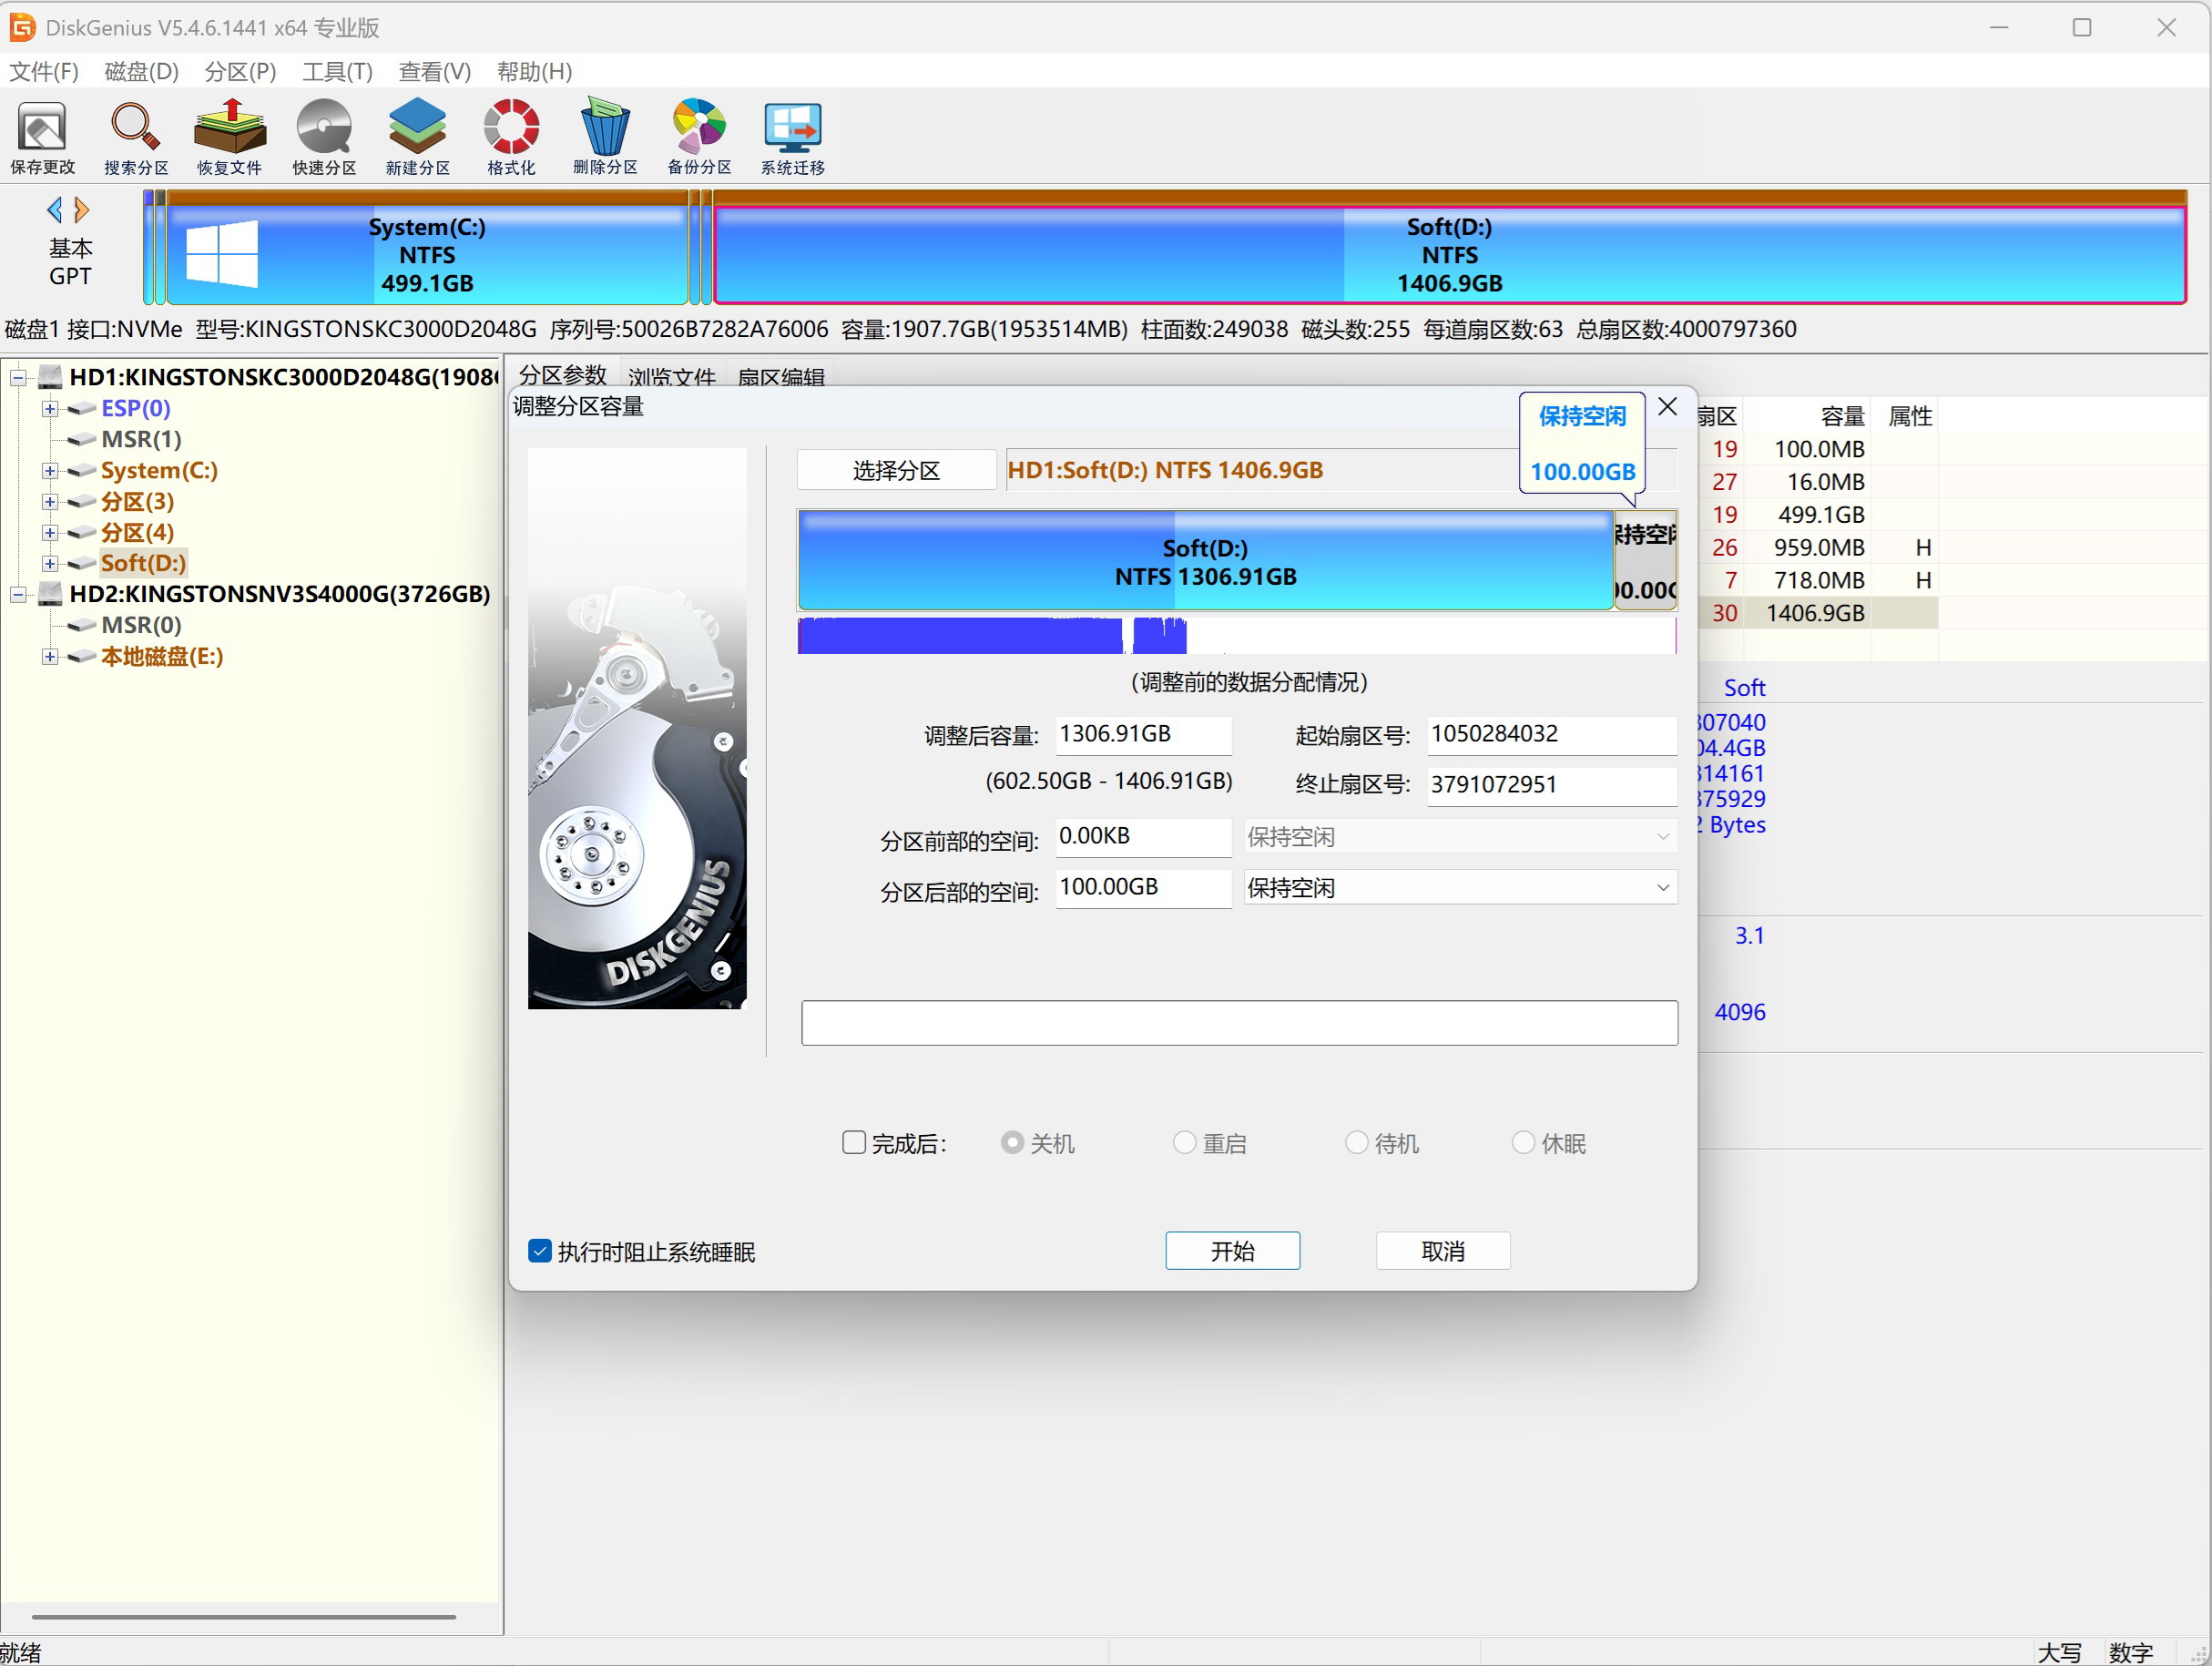Open the 工具(T) menu
This screenshot has width=2212, height=1666.
click(x=337, y=71)
